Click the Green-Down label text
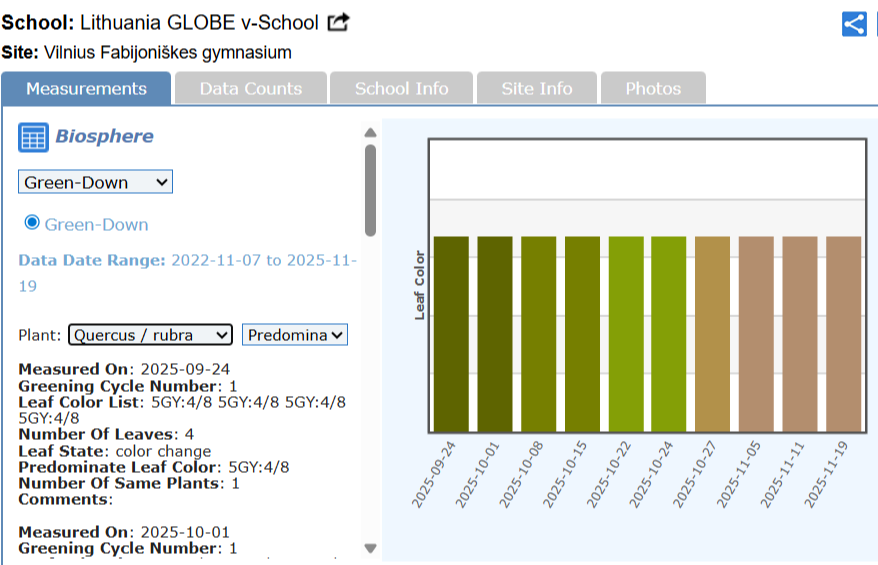878x565 pixels. pos(96,225)
